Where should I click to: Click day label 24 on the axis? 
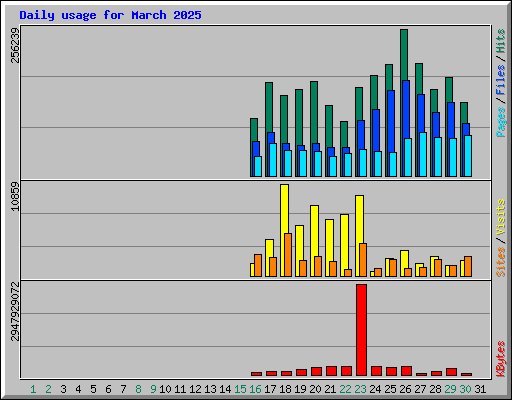tap(375, 389)
